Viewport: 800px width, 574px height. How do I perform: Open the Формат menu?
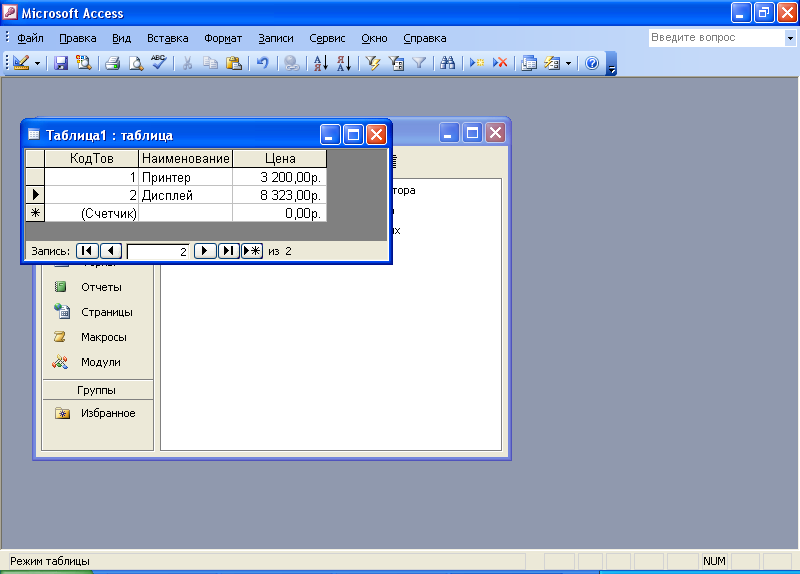click(x=223, y=38)
